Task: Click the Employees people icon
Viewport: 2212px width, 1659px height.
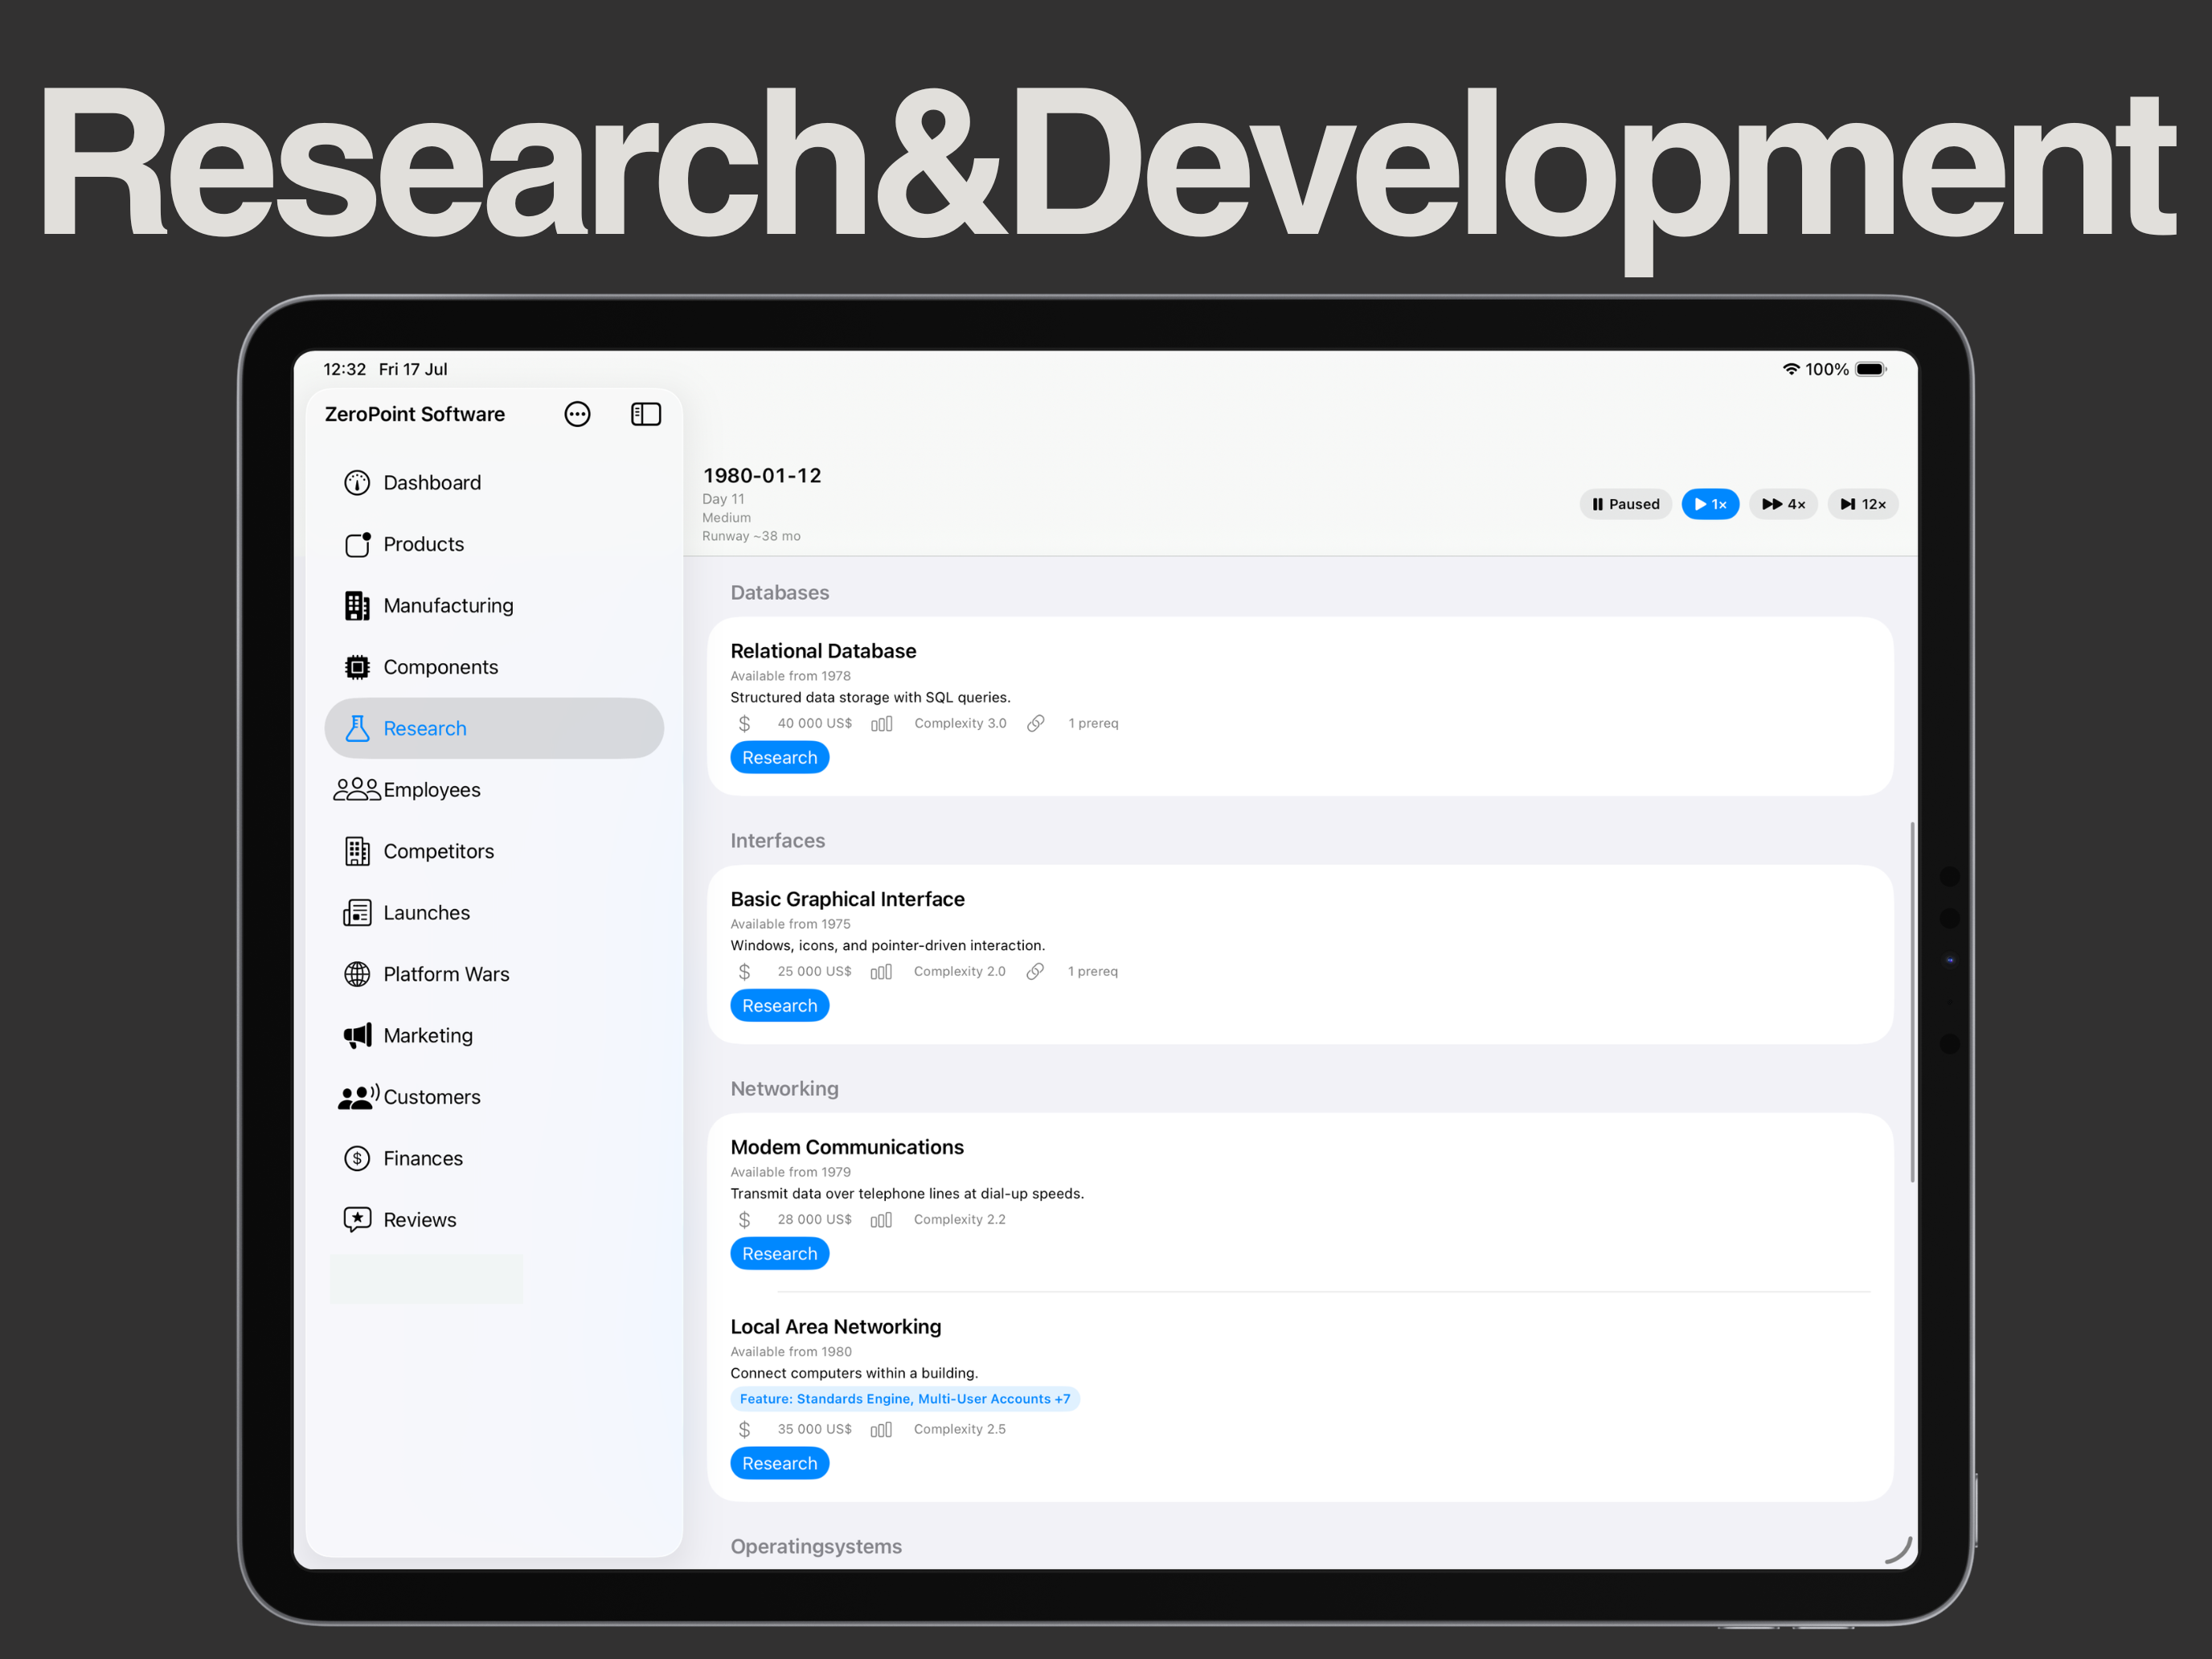Action: click(357, 790)
